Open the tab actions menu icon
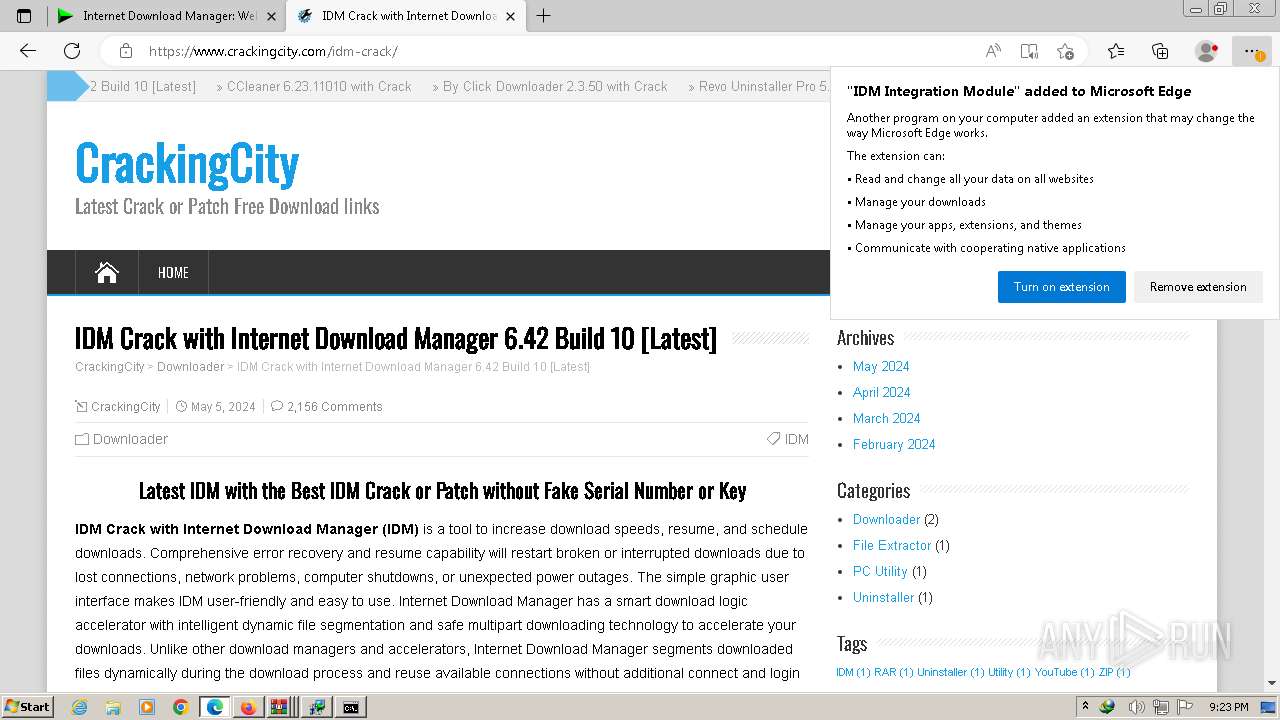Viewport: 1280px width, 720px height. (x=24, y=16)
